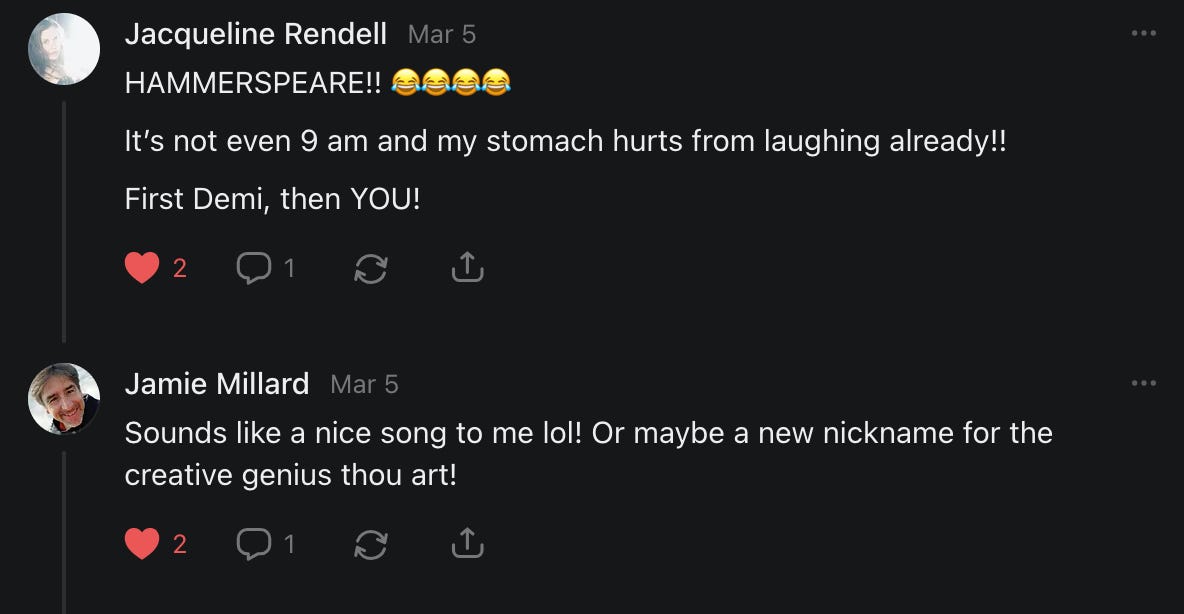Viewport: 1184px width, 614px height.
Task: Share Jacqueline Rendell's comment
Action: pos(467,267)
